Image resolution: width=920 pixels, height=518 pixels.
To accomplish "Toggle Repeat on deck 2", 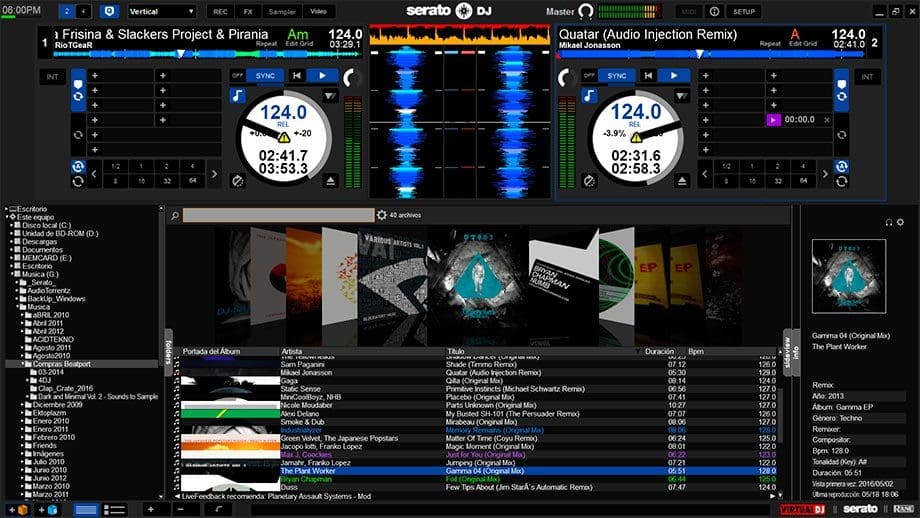I will pos(770,43).
